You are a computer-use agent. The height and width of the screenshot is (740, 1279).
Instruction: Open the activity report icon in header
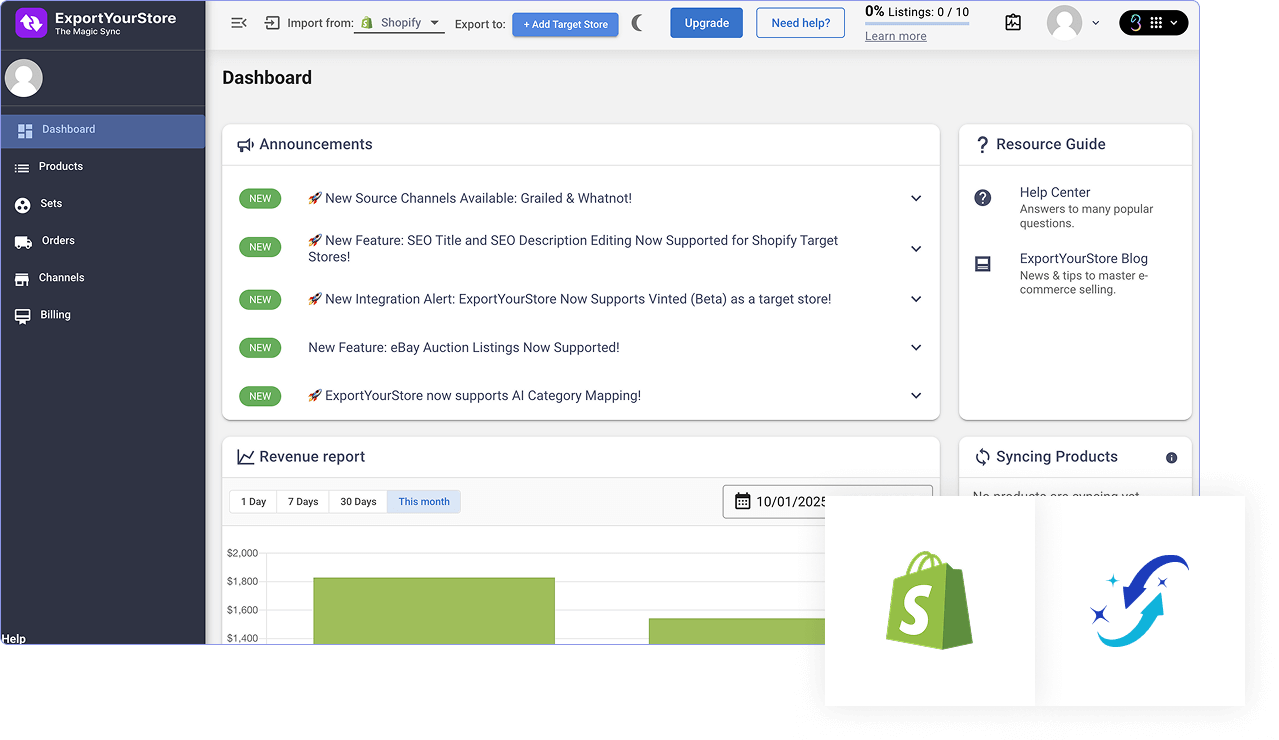pos(1013,23)
